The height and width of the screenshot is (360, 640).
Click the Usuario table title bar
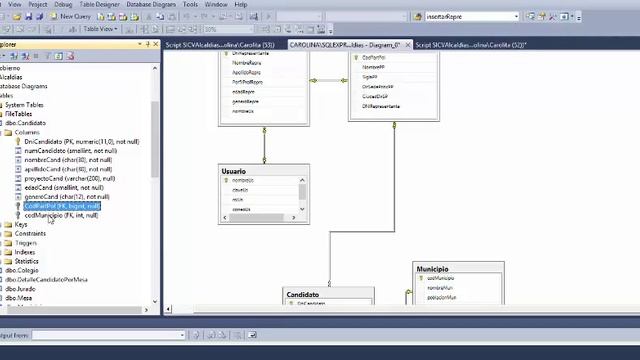click(x=264, y=171)
